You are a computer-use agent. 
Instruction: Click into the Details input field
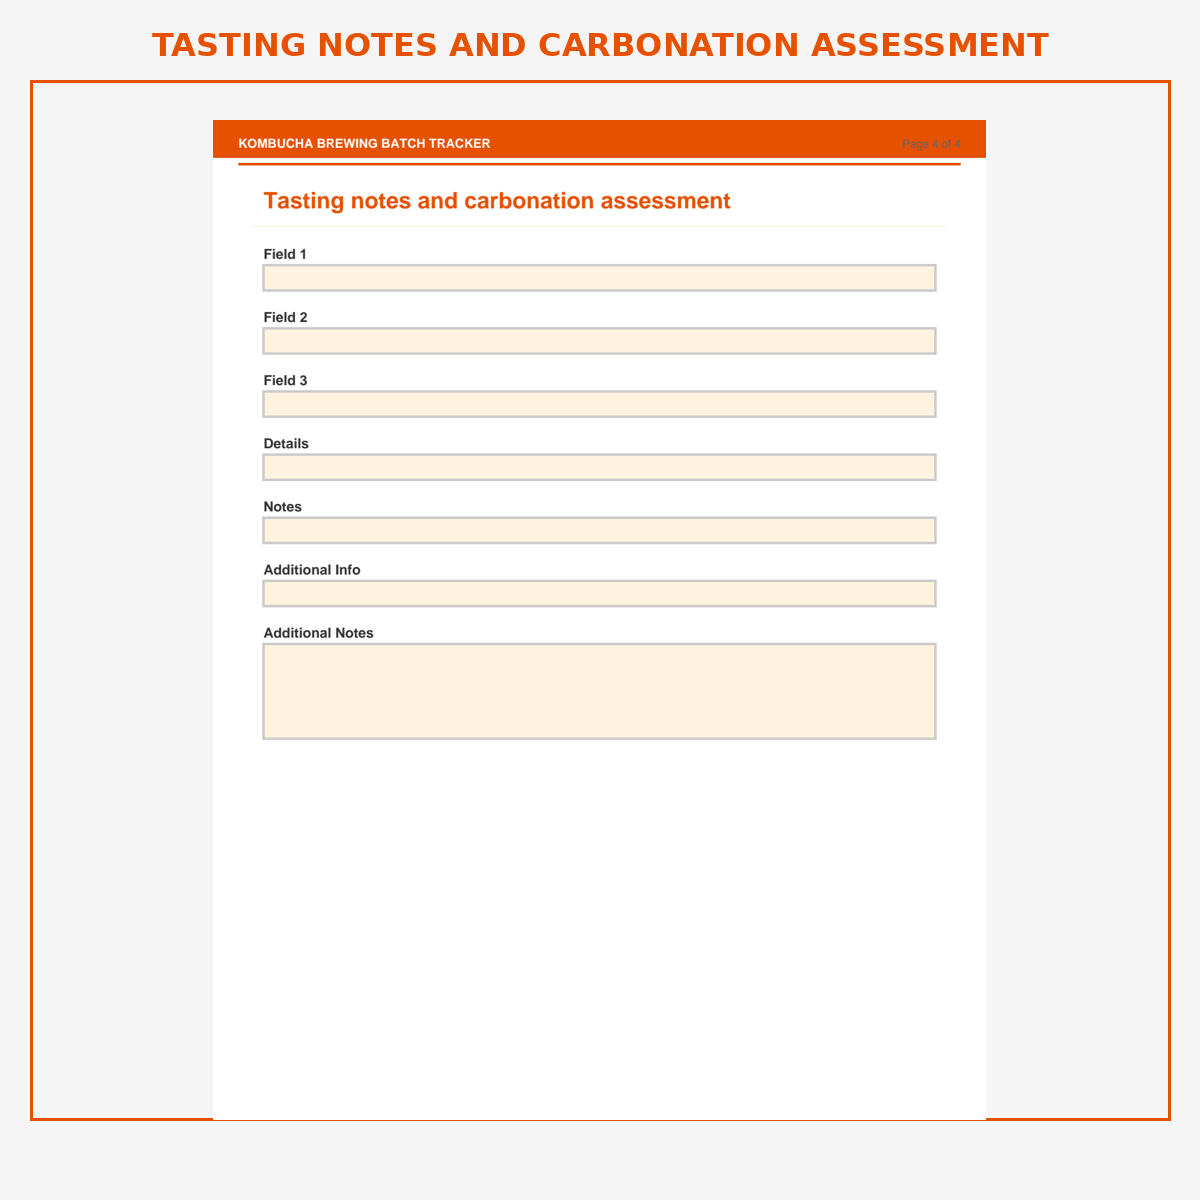pyautogui.click(x=599, y=467)
